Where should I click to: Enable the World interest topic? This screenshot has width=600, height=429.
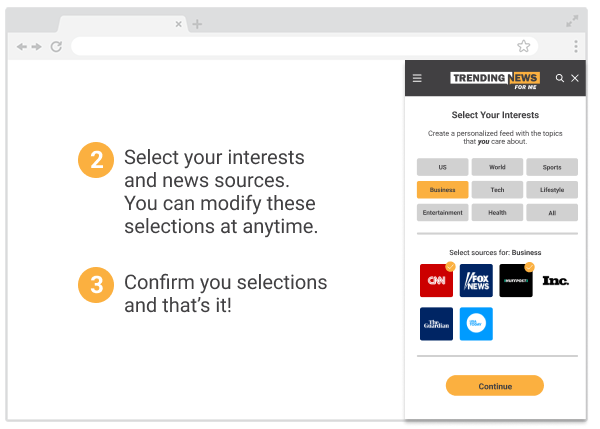[x=497, y=167]
